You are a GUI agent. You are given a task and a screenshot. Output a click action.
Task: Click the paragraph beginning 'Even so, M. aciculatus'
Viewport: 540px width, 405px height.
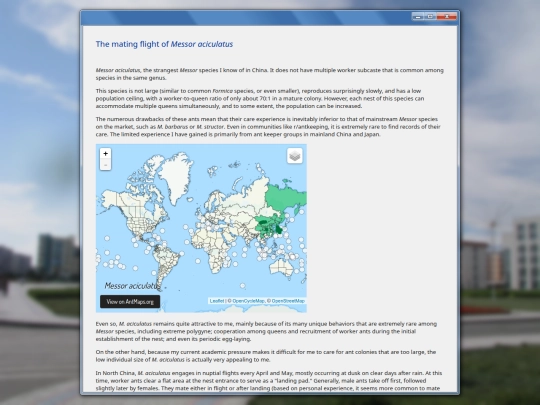[x=266, y=331]
